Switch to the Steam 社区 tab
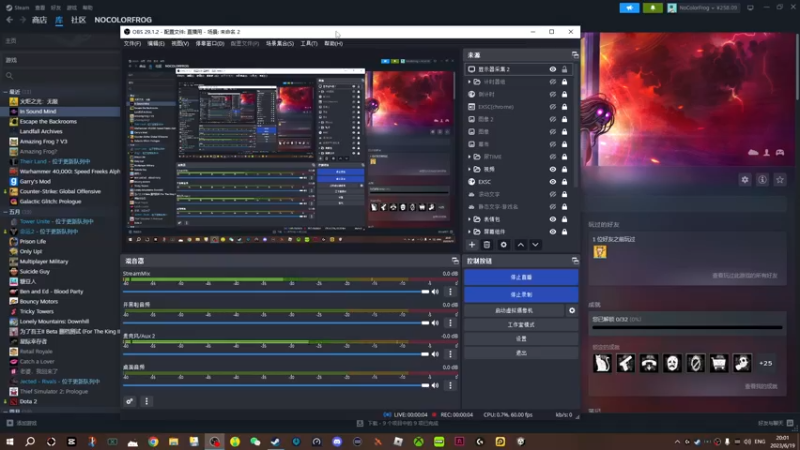 pyautogui.click(x=78, y=20)
